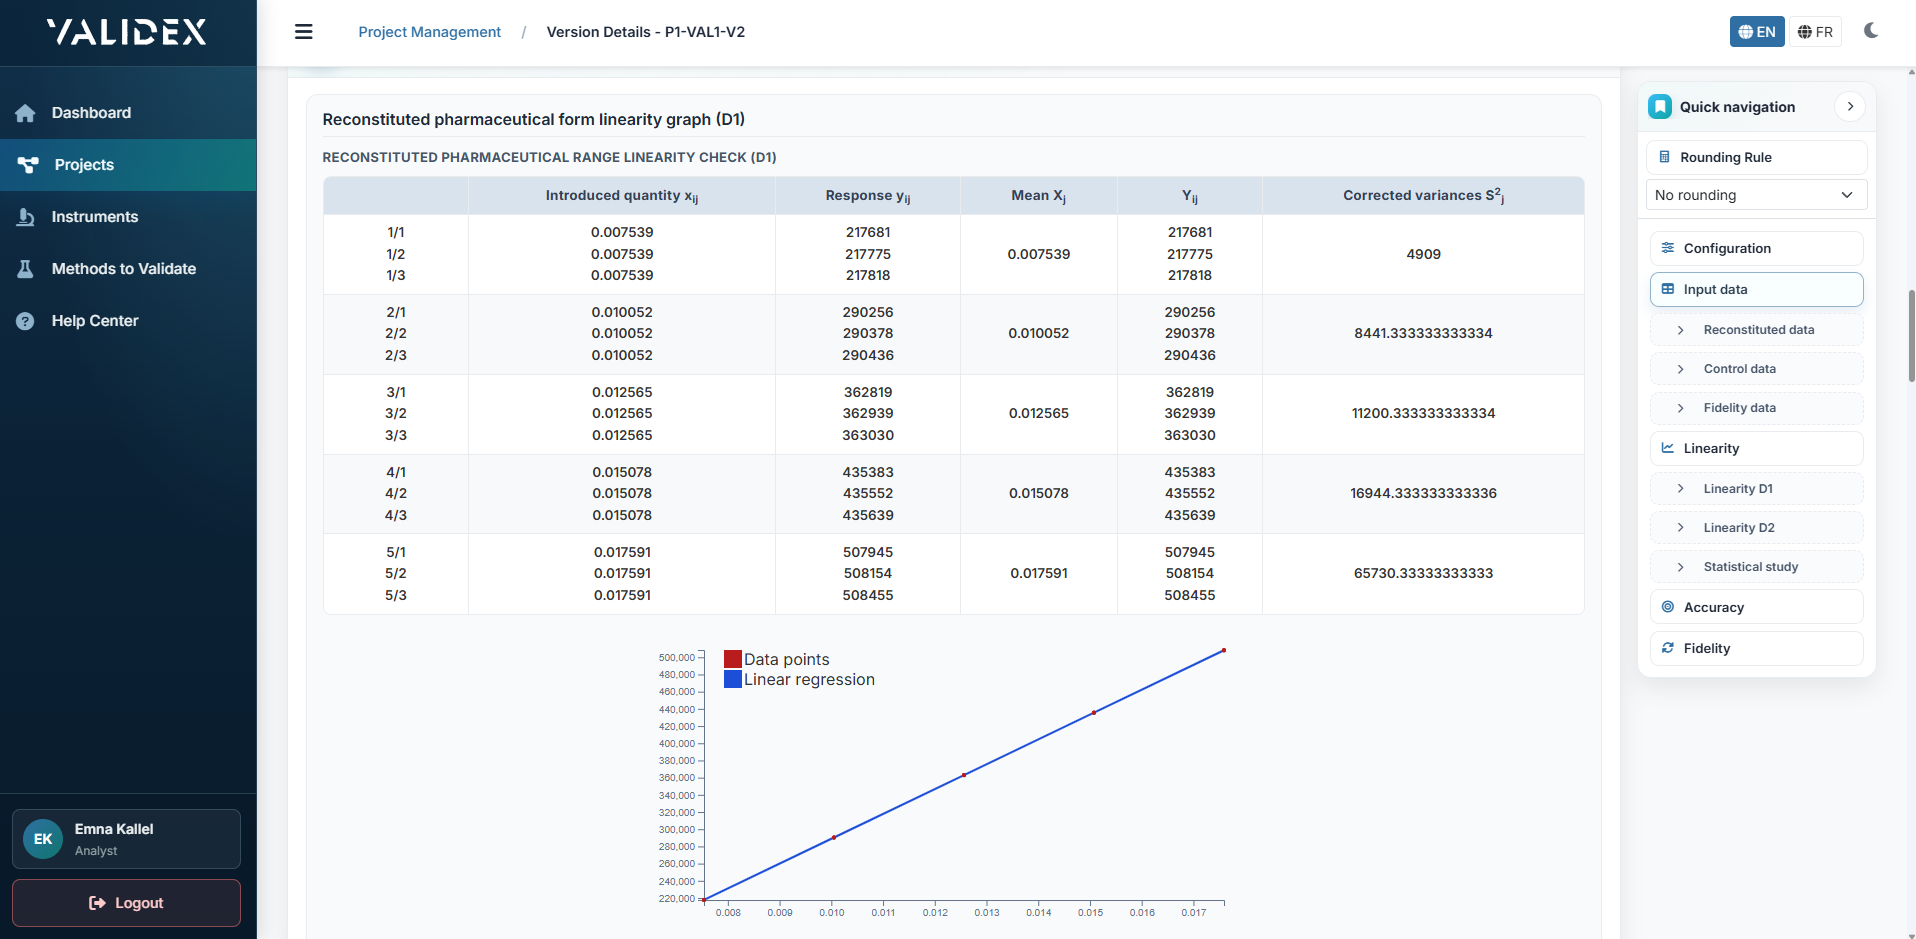Click the Projects sidebar icon
Viewport: 1916px width, 939px height.
coord(28,165)
